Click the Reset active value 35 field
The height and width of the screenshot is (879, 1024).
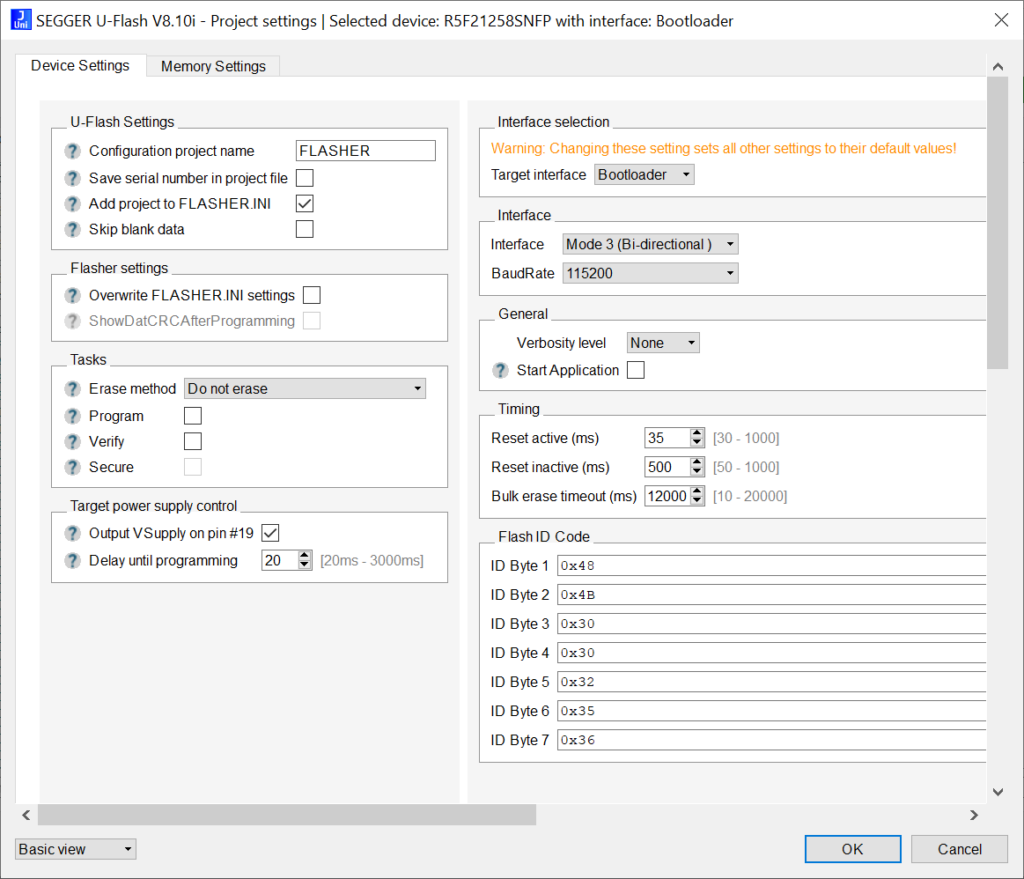tap(667, 438)
